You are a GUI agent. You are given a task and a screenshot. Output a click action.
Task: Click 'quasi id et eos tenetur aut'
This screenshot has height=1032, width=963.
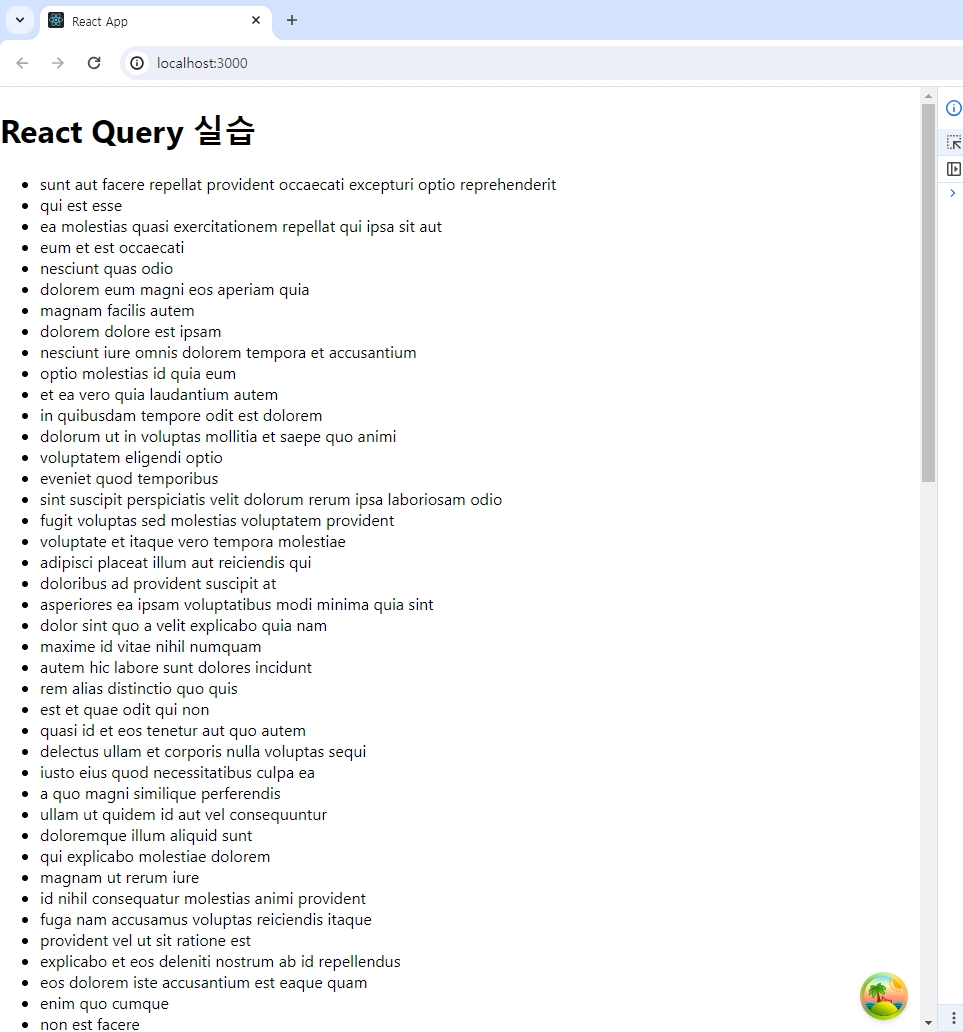pyautogui.click(x=173, y=731)
